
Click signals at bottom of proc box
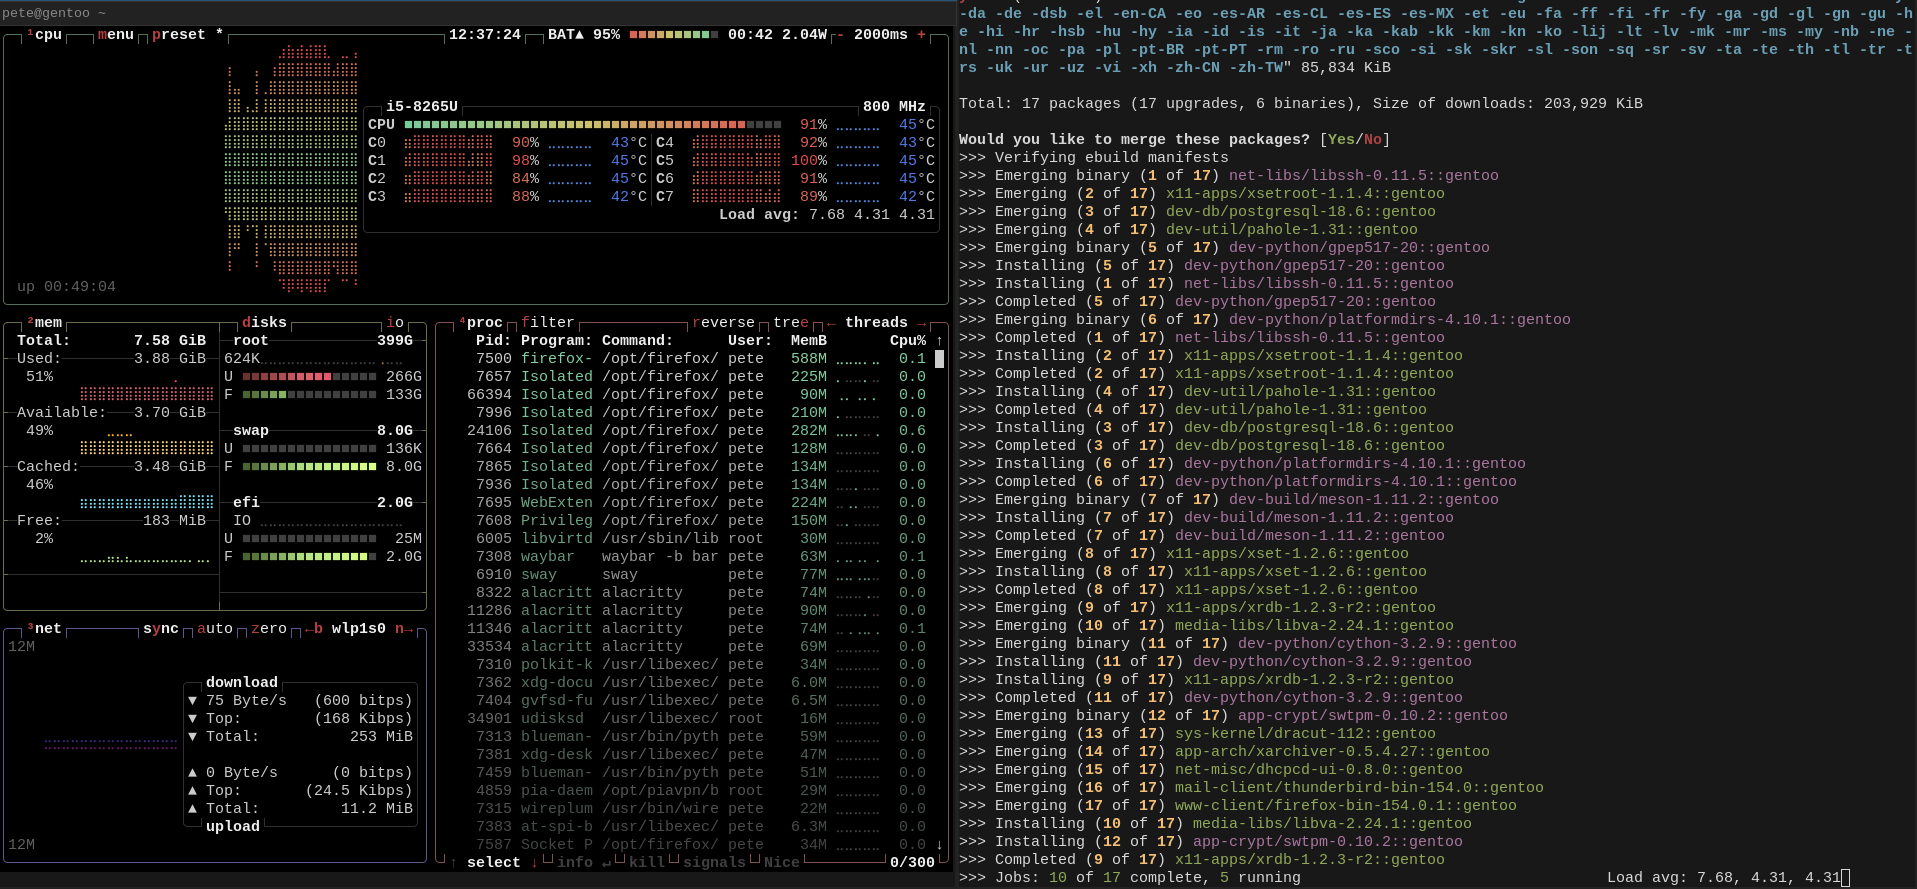click(x=714, y=863)
